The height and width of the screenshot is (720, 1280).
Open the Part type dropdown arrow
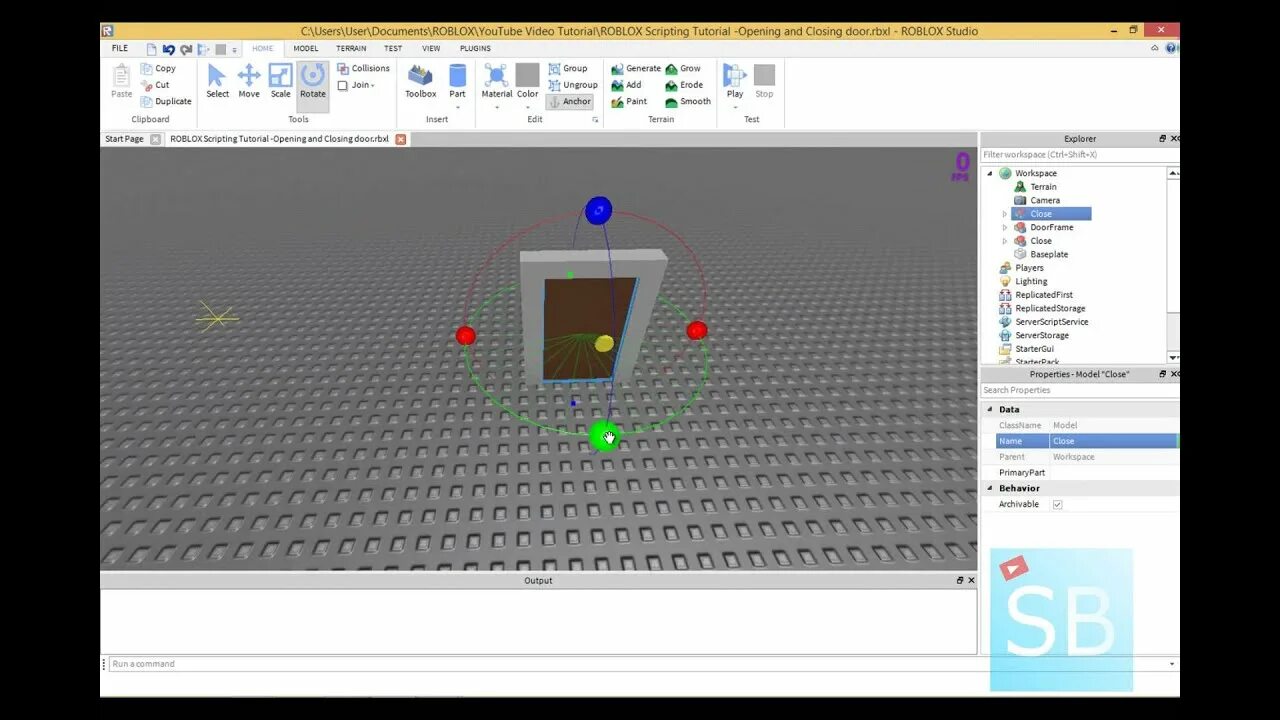click(457, 107)
